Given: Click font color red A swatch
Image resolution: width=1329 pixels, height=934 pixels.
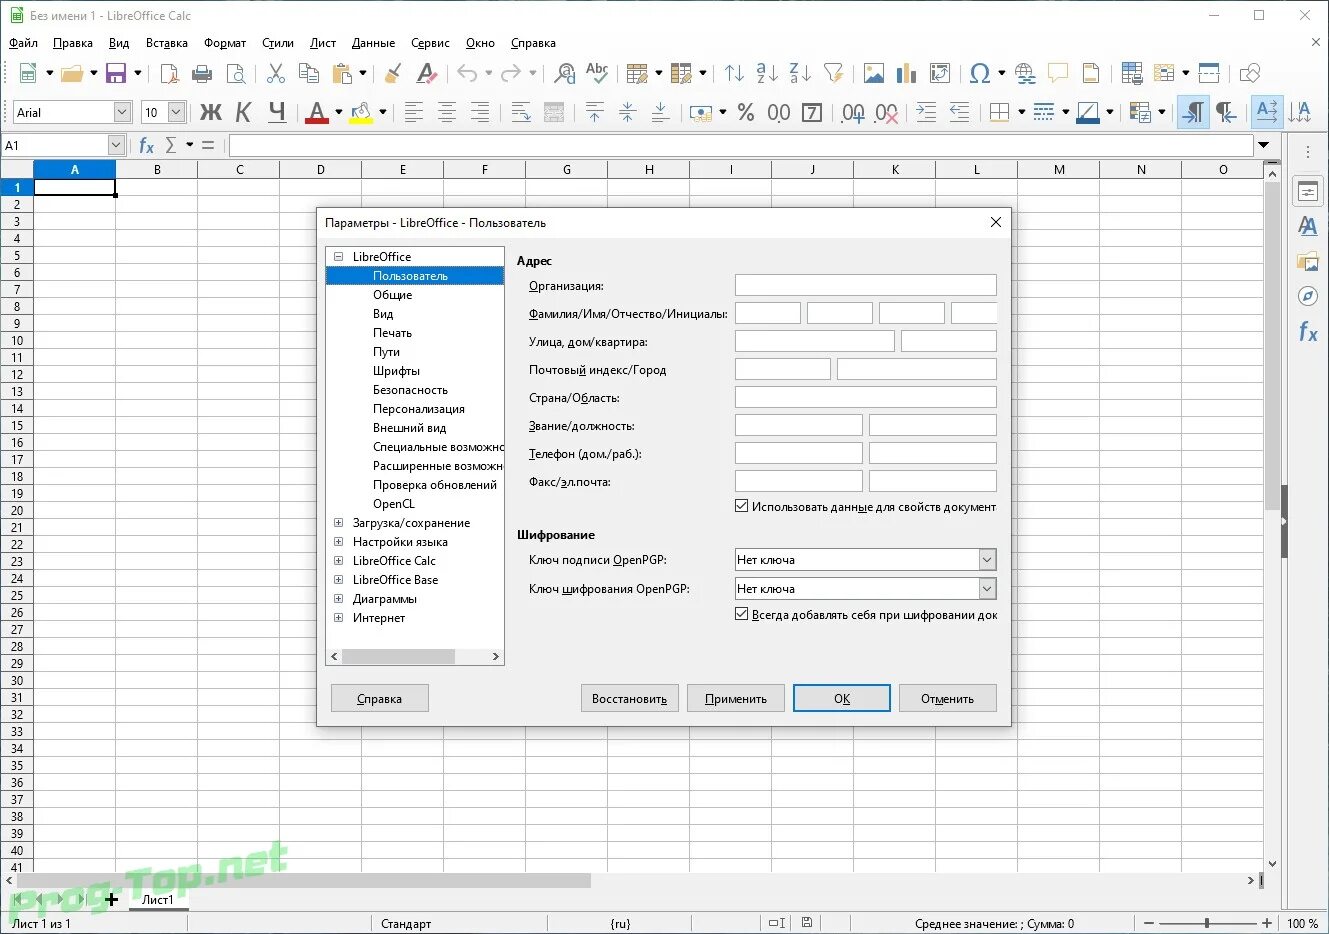Looking at the screenshot, I should (317, 112).
